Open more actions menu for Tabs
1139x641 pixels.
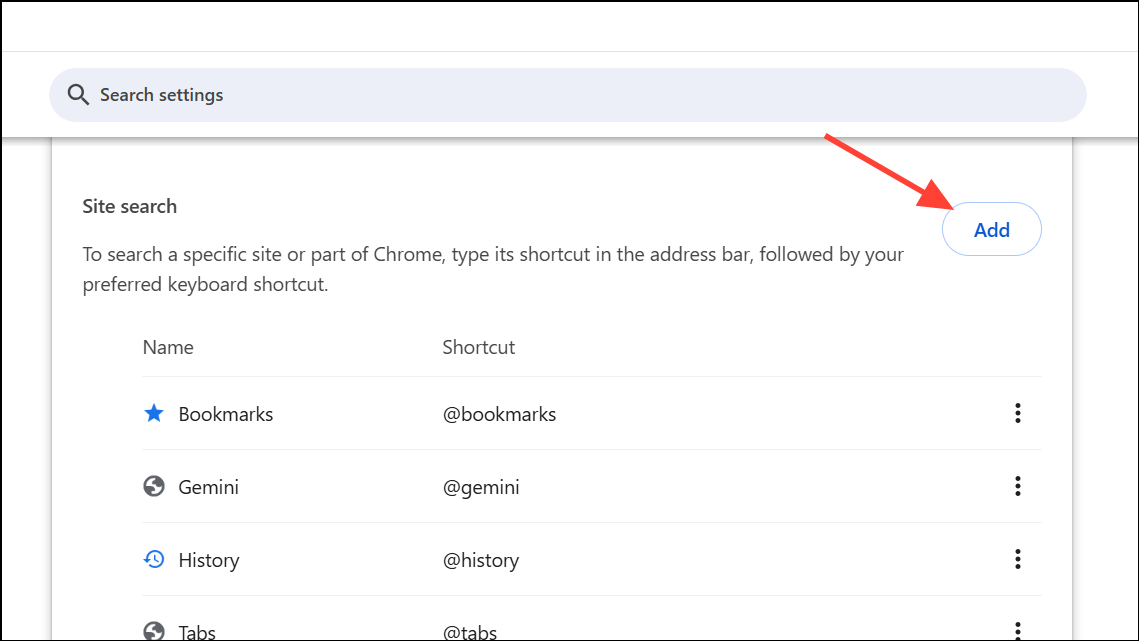1018,630
